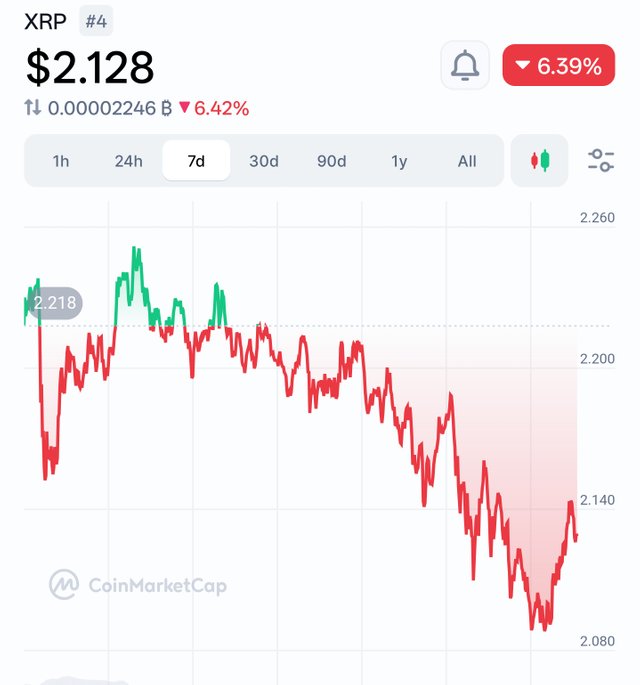The width and height of the screenshot is (640, 685).
Task: Select the 1h timeframe tab
Action: tap(61, 160)
